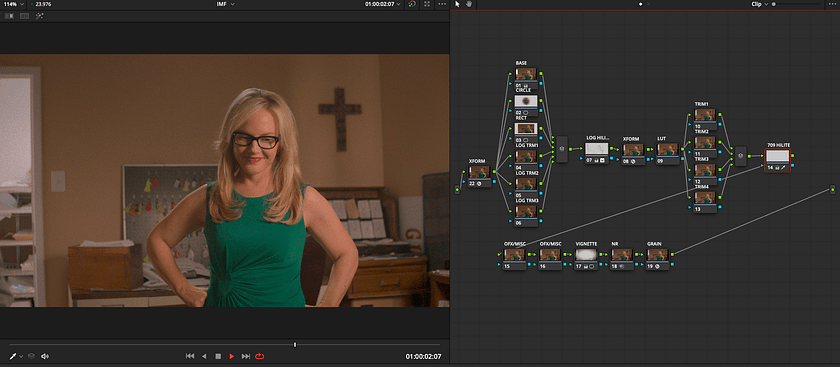Viewport: 840px width, 367px height.
Task: Select the LOG TRM2 node 05
Action: [526, 188]
